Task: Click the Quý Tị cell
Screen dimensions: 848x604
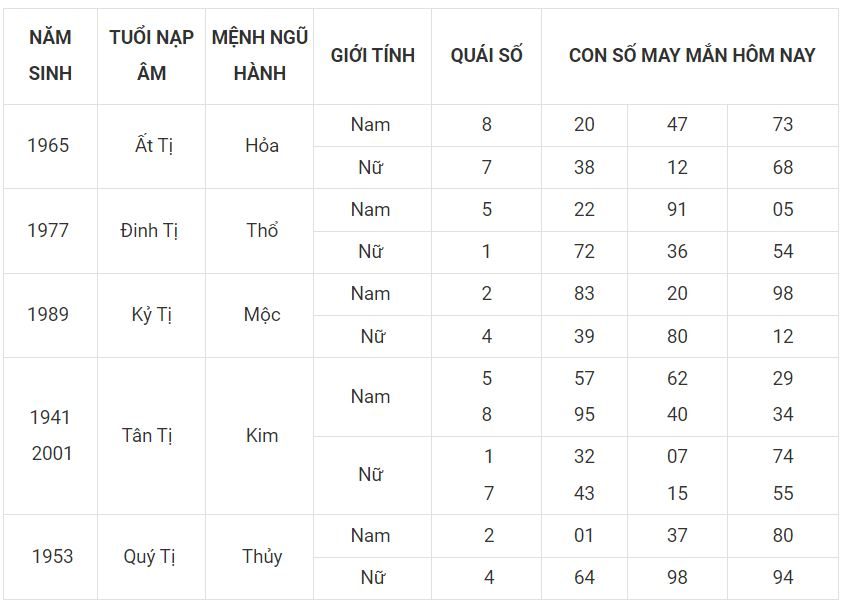Action: (149, 556)
